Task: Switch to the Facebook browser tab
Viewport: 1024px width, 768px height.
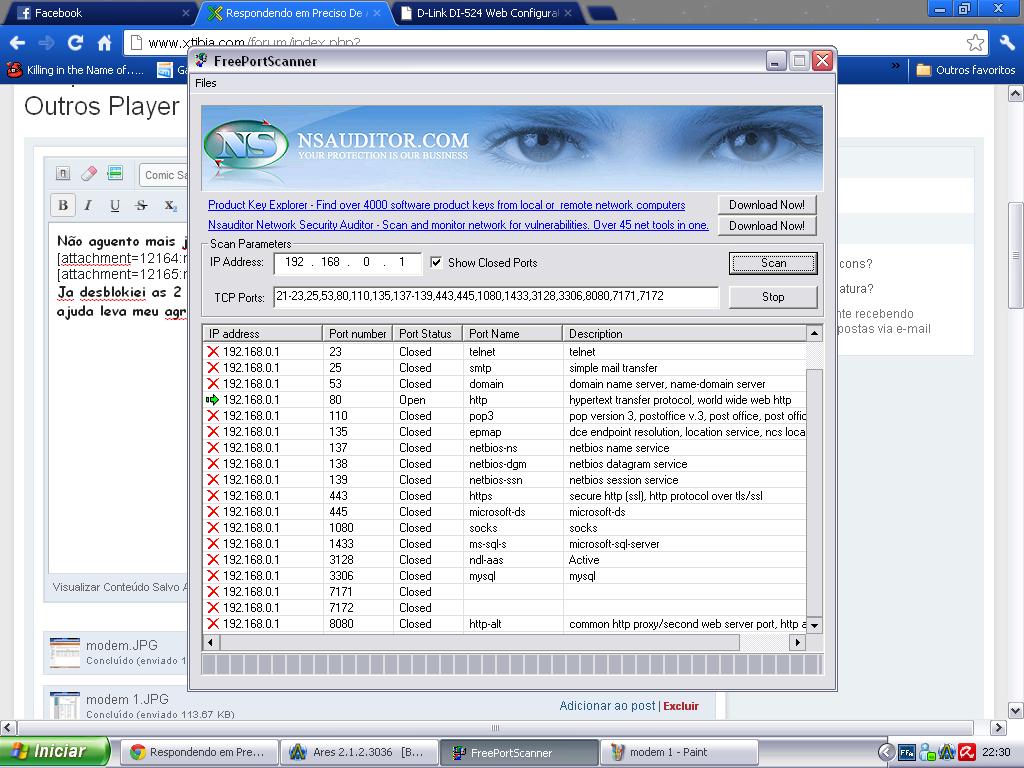Action: [x=101, y=12]
